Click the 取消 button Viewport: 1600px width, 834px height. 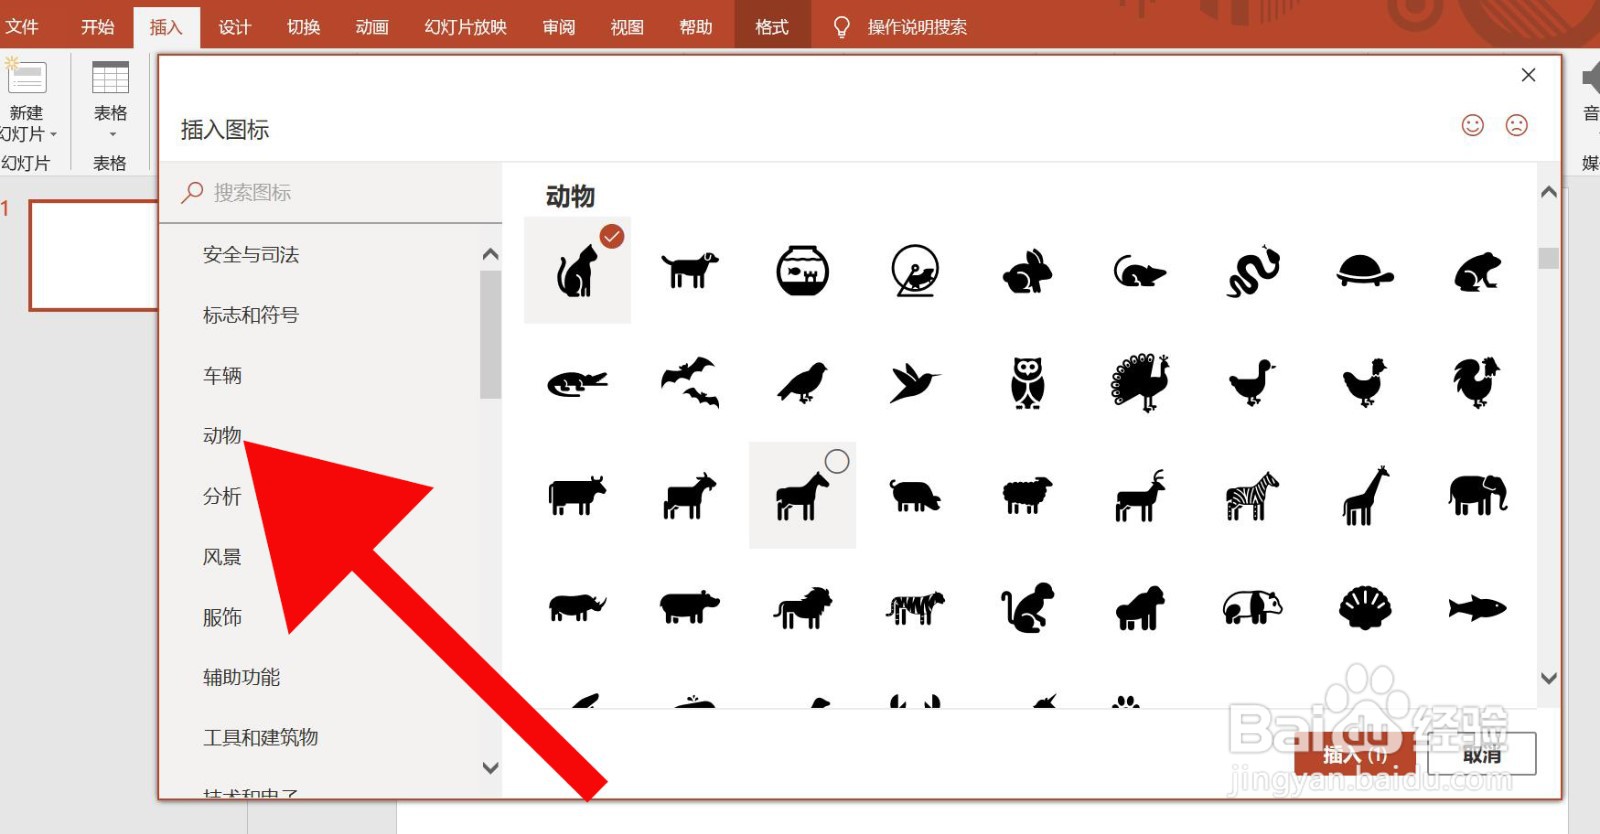(x=1481, y=754)
